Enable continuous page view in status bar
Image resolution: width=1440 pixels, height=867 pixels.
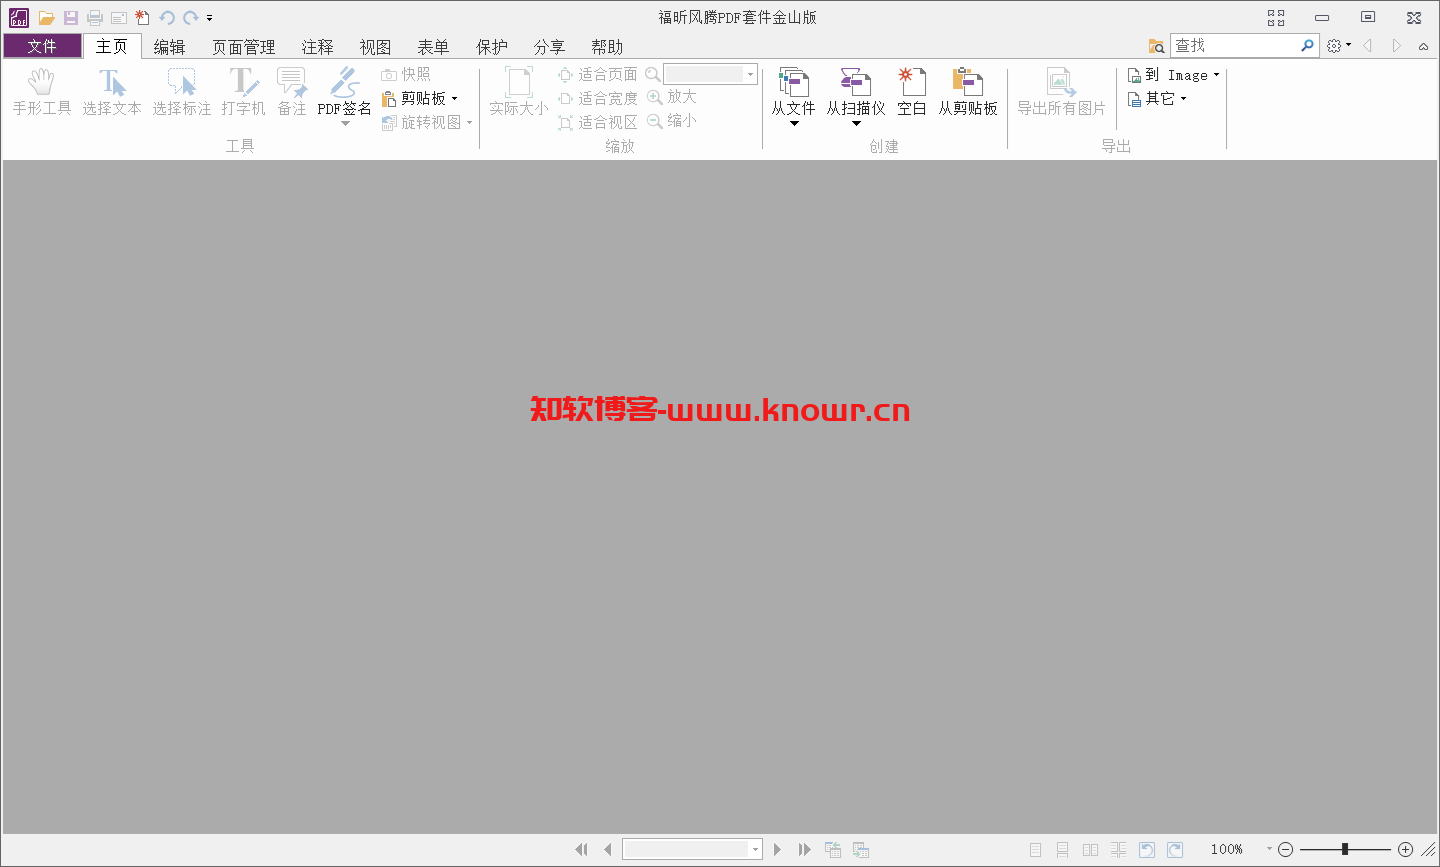click(x=1063, y=850)
